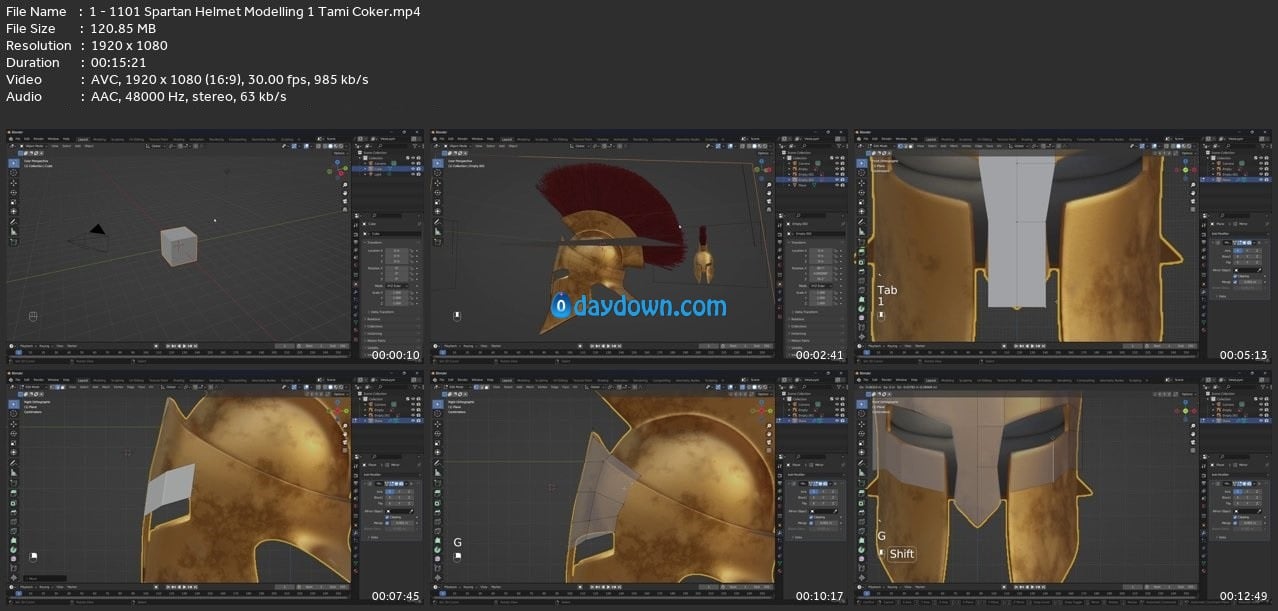This screenshot has height=611, width=1278.
Task: Select the Light row in the 00:00:10 outliner
Action: (x=387, y=174)
